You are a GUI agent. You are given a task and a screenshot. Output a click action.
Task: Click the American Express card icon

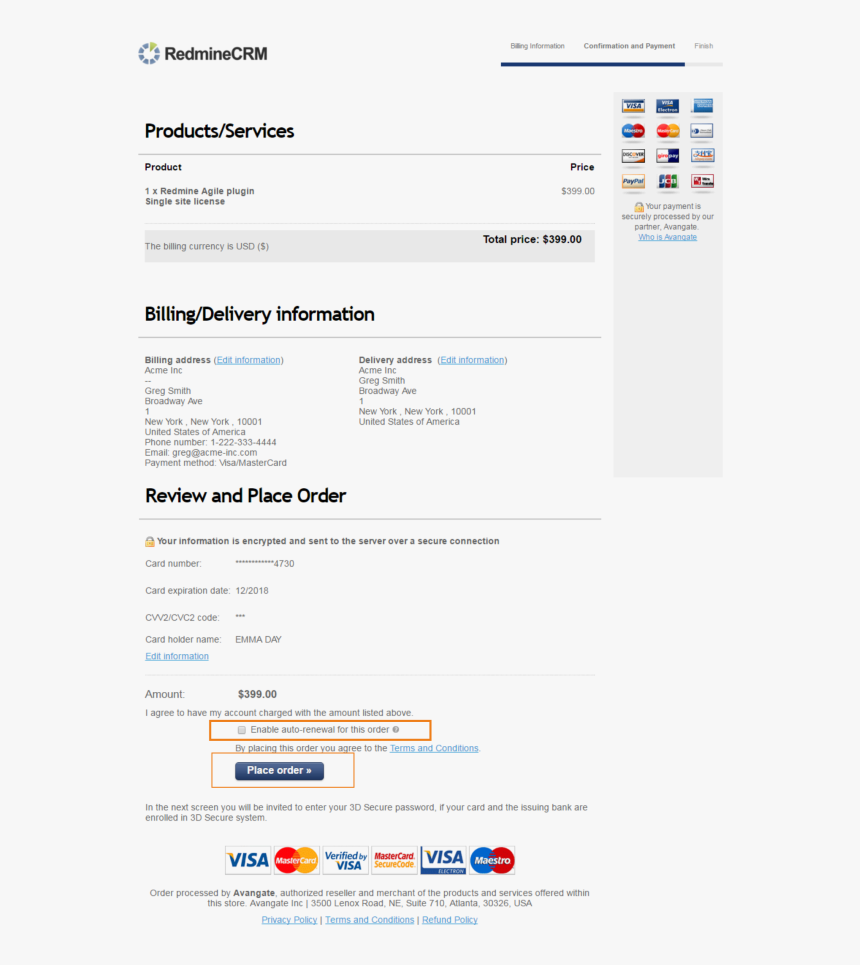(702, 106)
